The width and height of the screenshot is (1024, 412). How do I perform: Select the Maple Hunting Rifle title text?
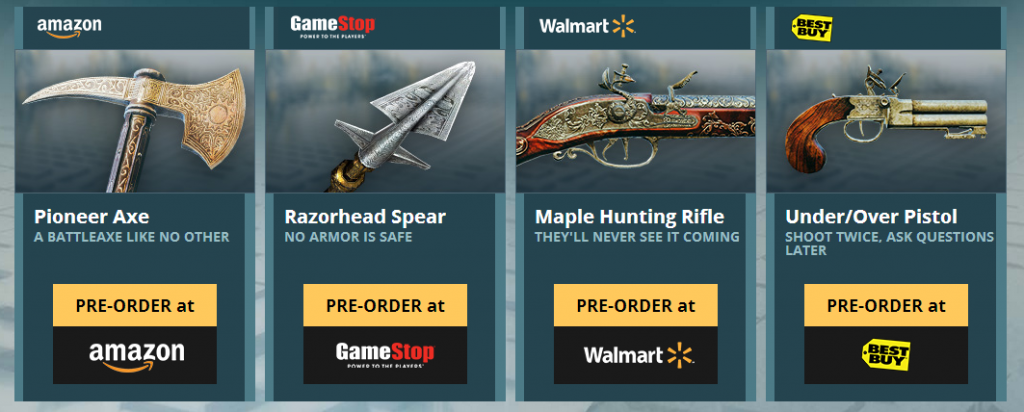click(630, 217)
